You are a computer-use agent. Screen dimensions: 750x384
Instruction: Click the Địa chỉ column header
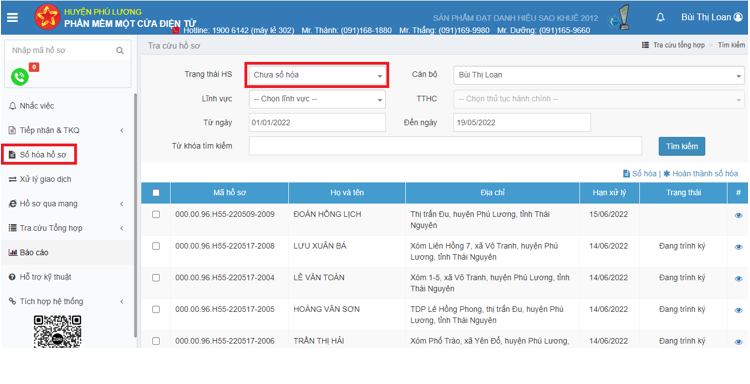tap(492, 193)
